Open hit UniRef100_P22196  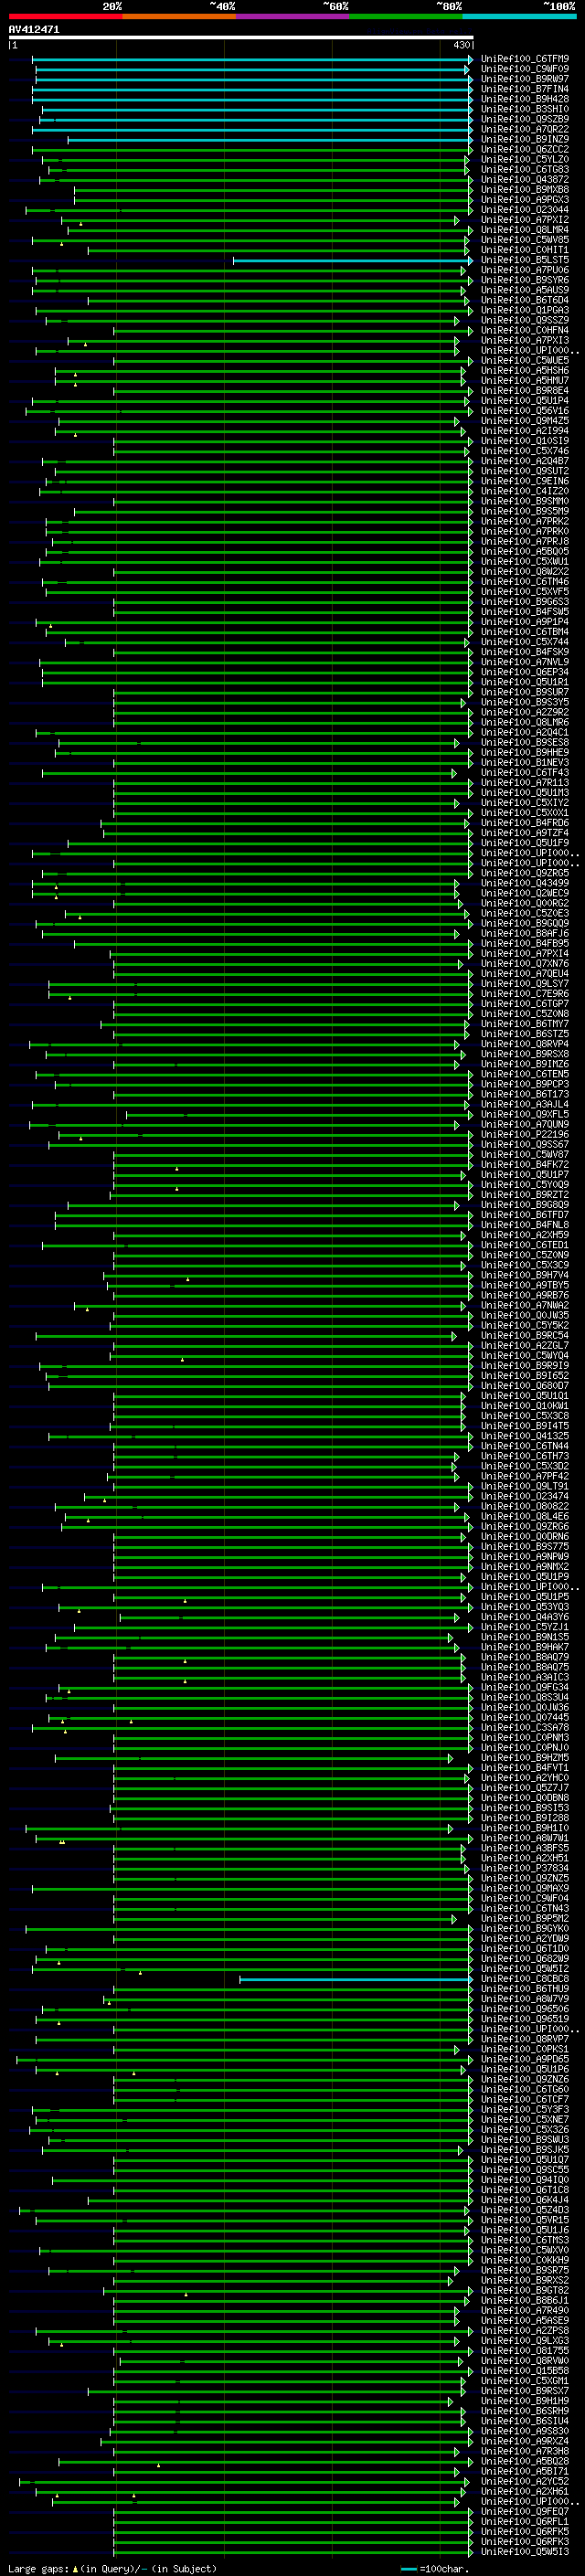(525, 1134)
